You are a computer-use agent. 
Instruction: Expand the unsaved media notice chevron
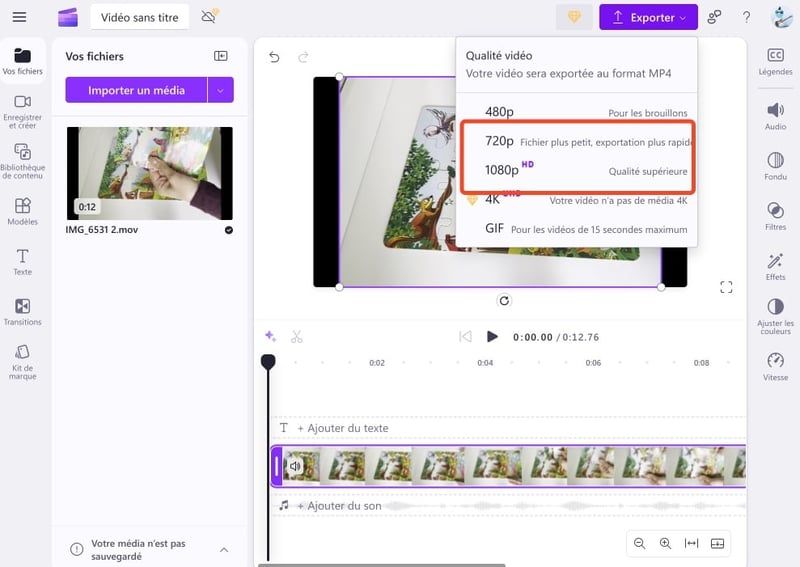(x=224, y=549)
